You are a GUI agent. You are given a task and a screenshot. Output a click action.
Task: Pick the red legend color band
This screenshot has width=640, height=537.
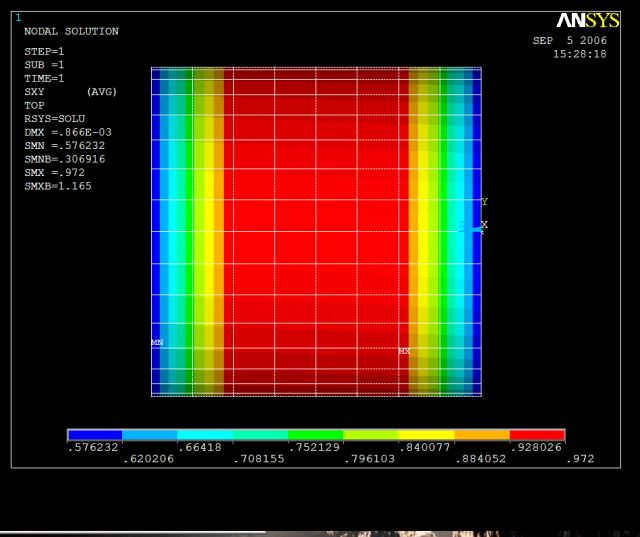pyautogui.click(x=537, y=435)
